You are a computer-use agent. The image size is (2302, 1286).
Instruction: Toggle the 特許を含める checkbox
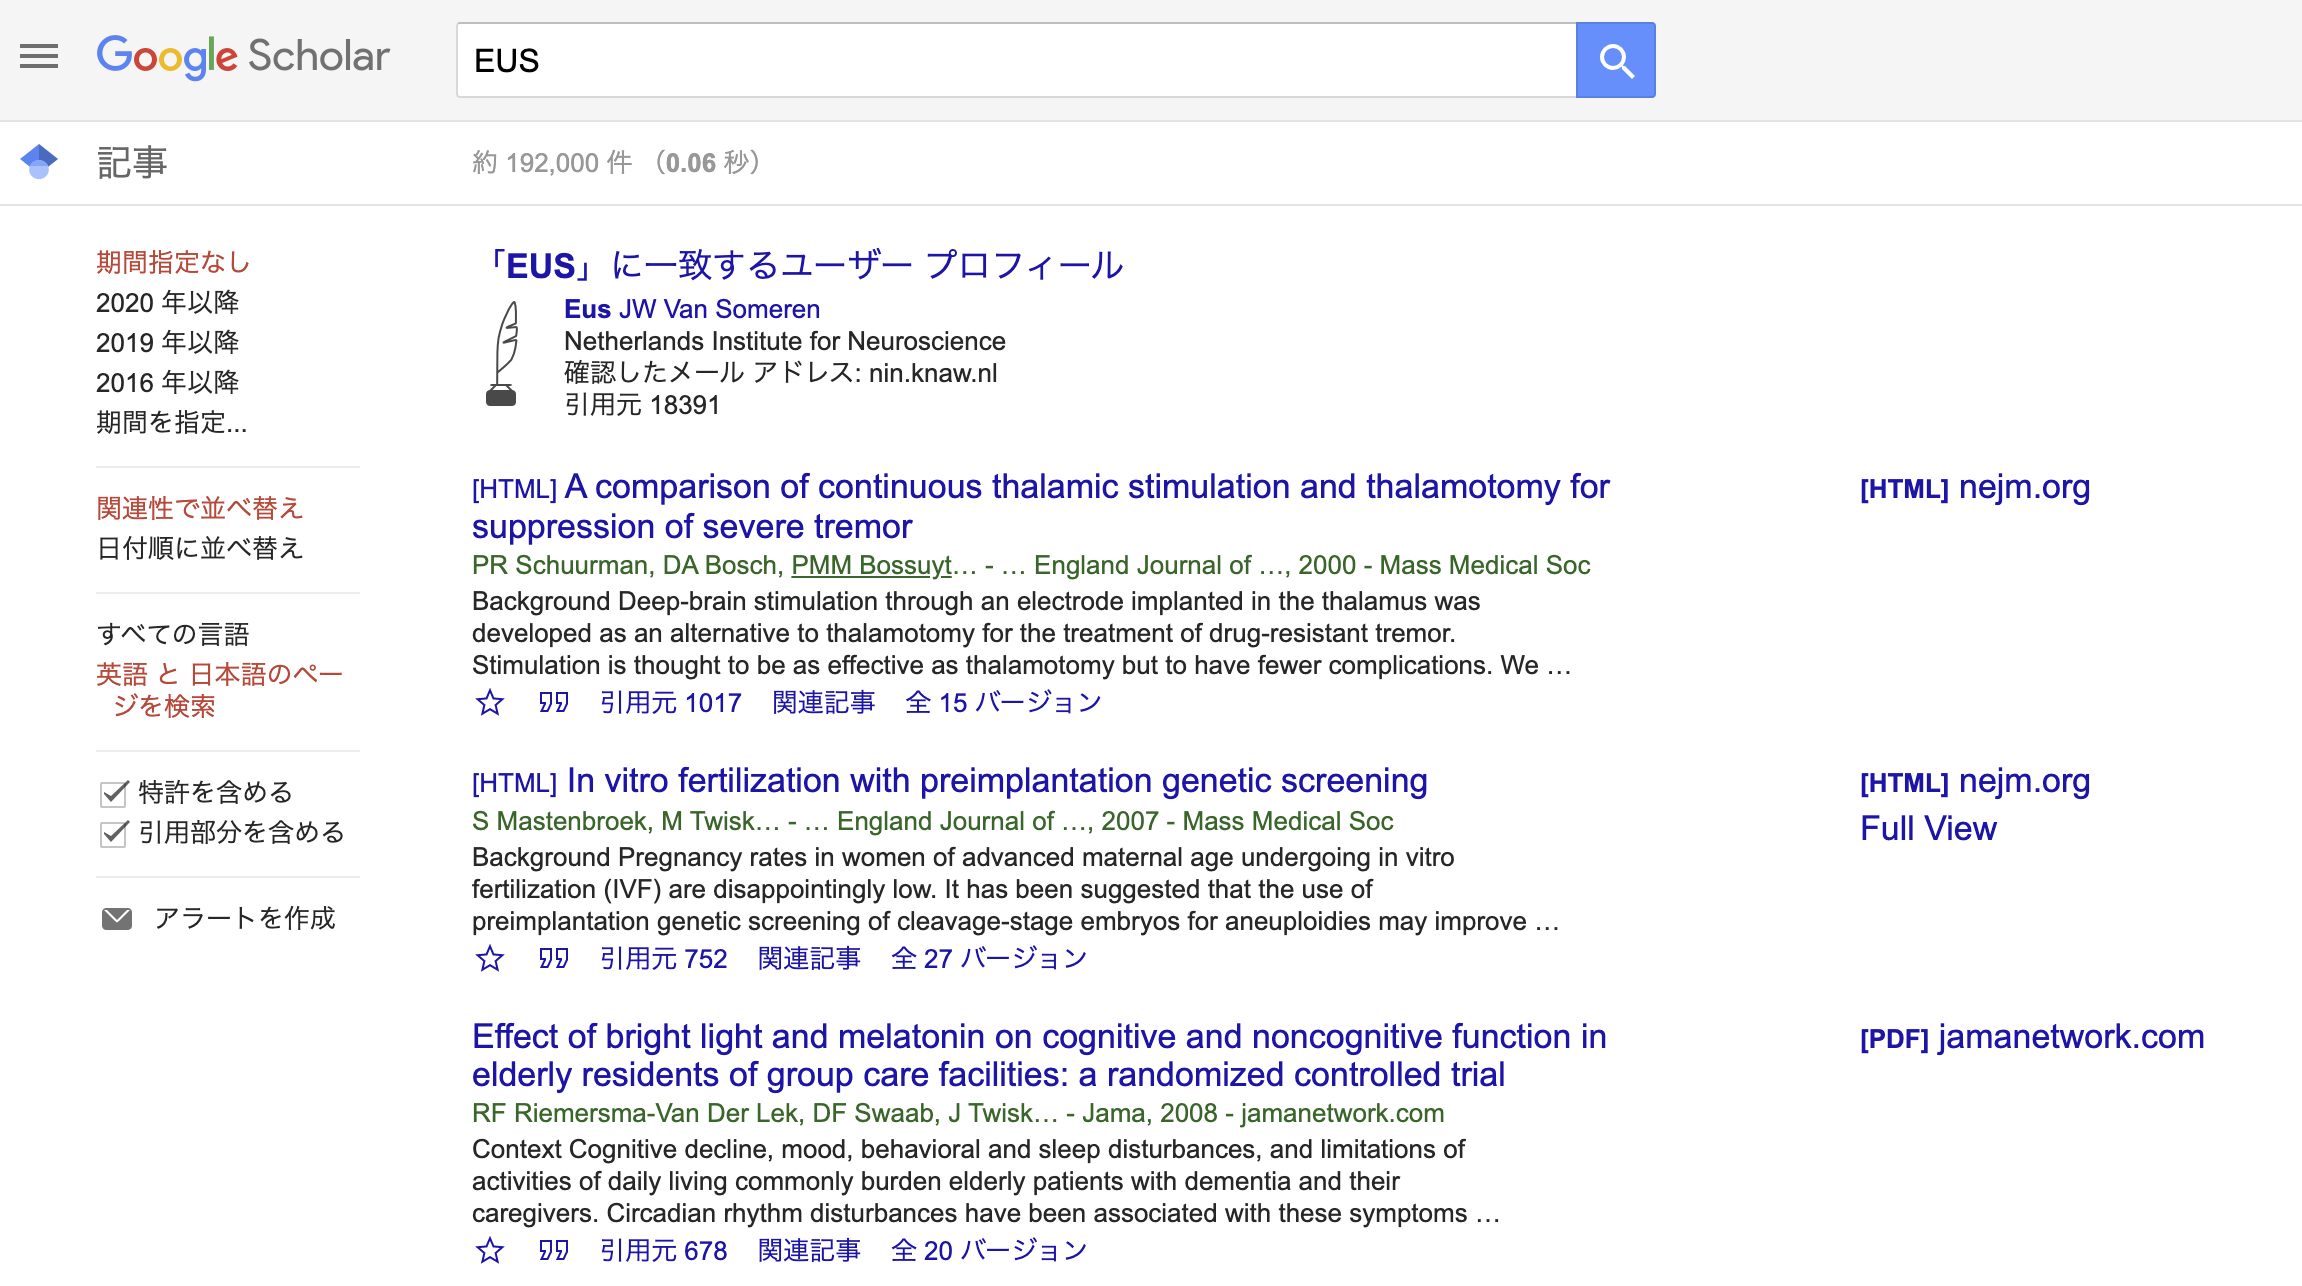tap(114, 793)
